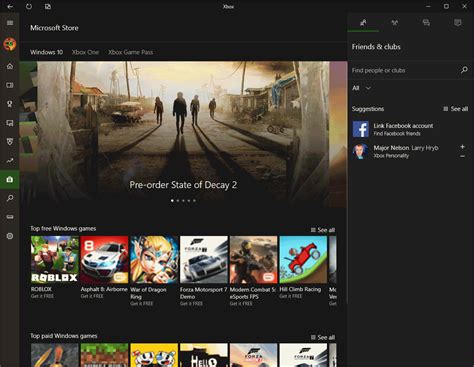Open Major Nelson's profile picture
474x367 pixels.
click(x=361, y=151)
